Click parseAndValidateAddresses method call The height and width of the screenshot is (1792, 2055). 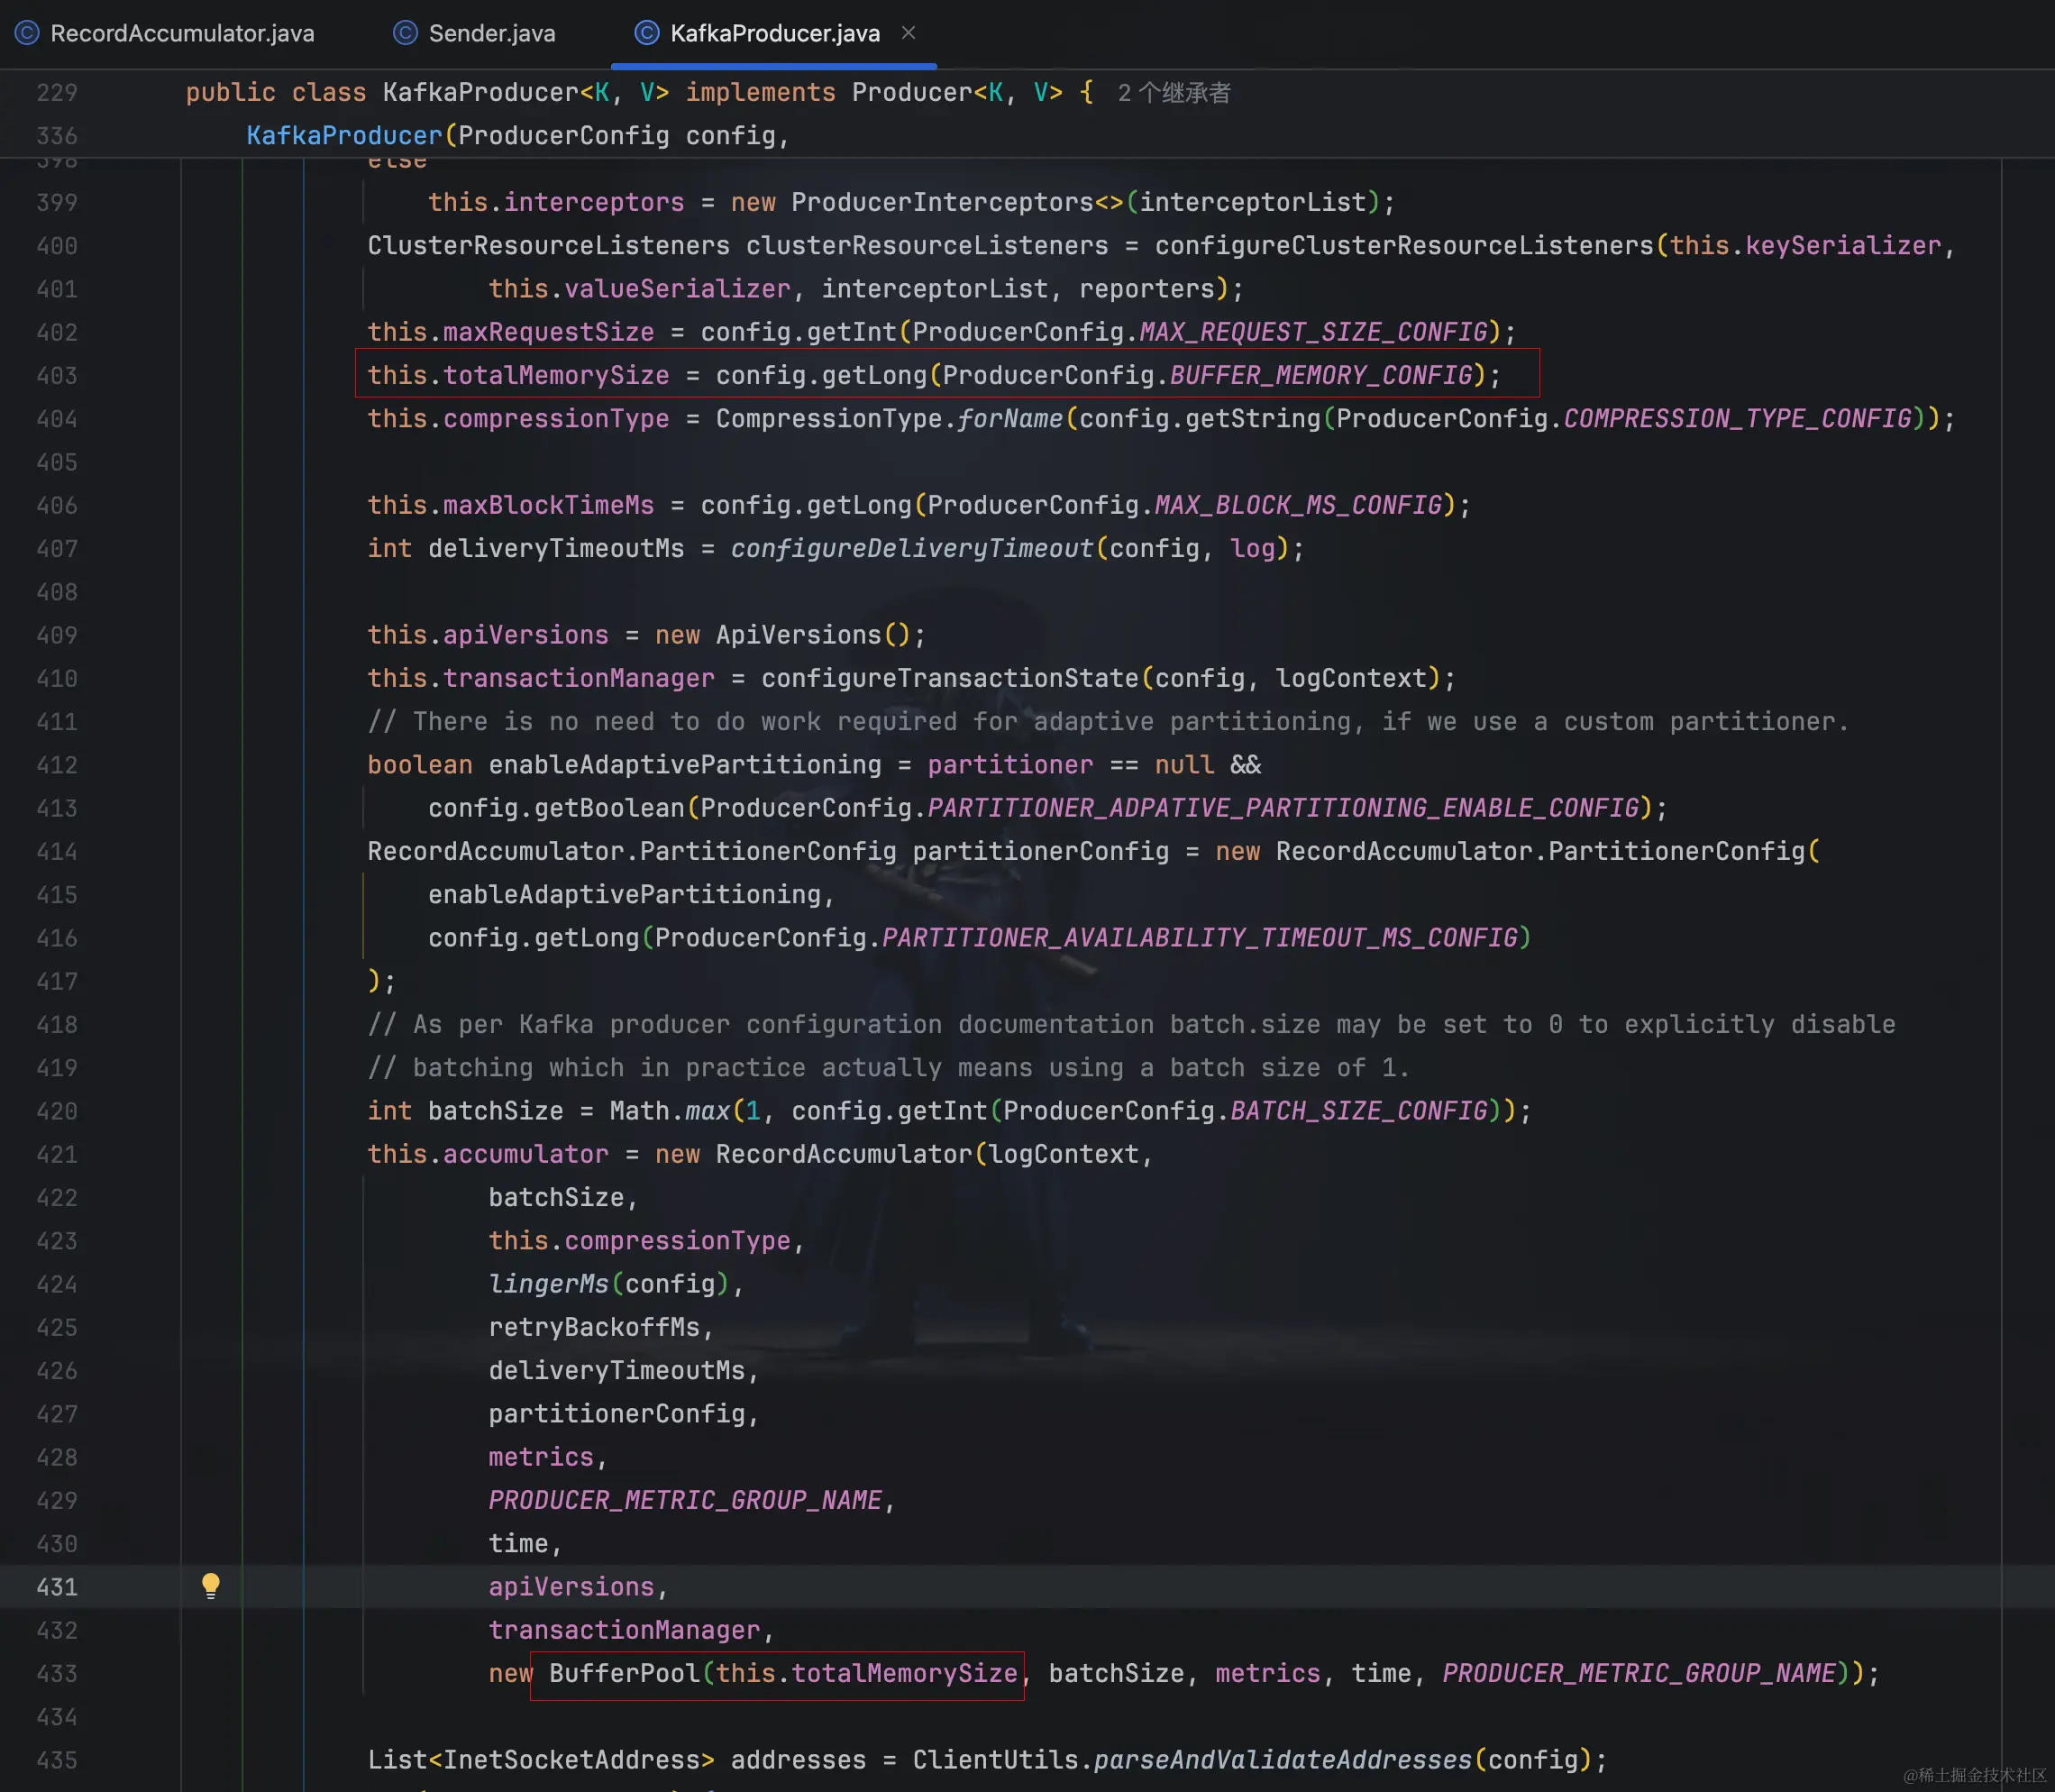tap(1283, 1761)
